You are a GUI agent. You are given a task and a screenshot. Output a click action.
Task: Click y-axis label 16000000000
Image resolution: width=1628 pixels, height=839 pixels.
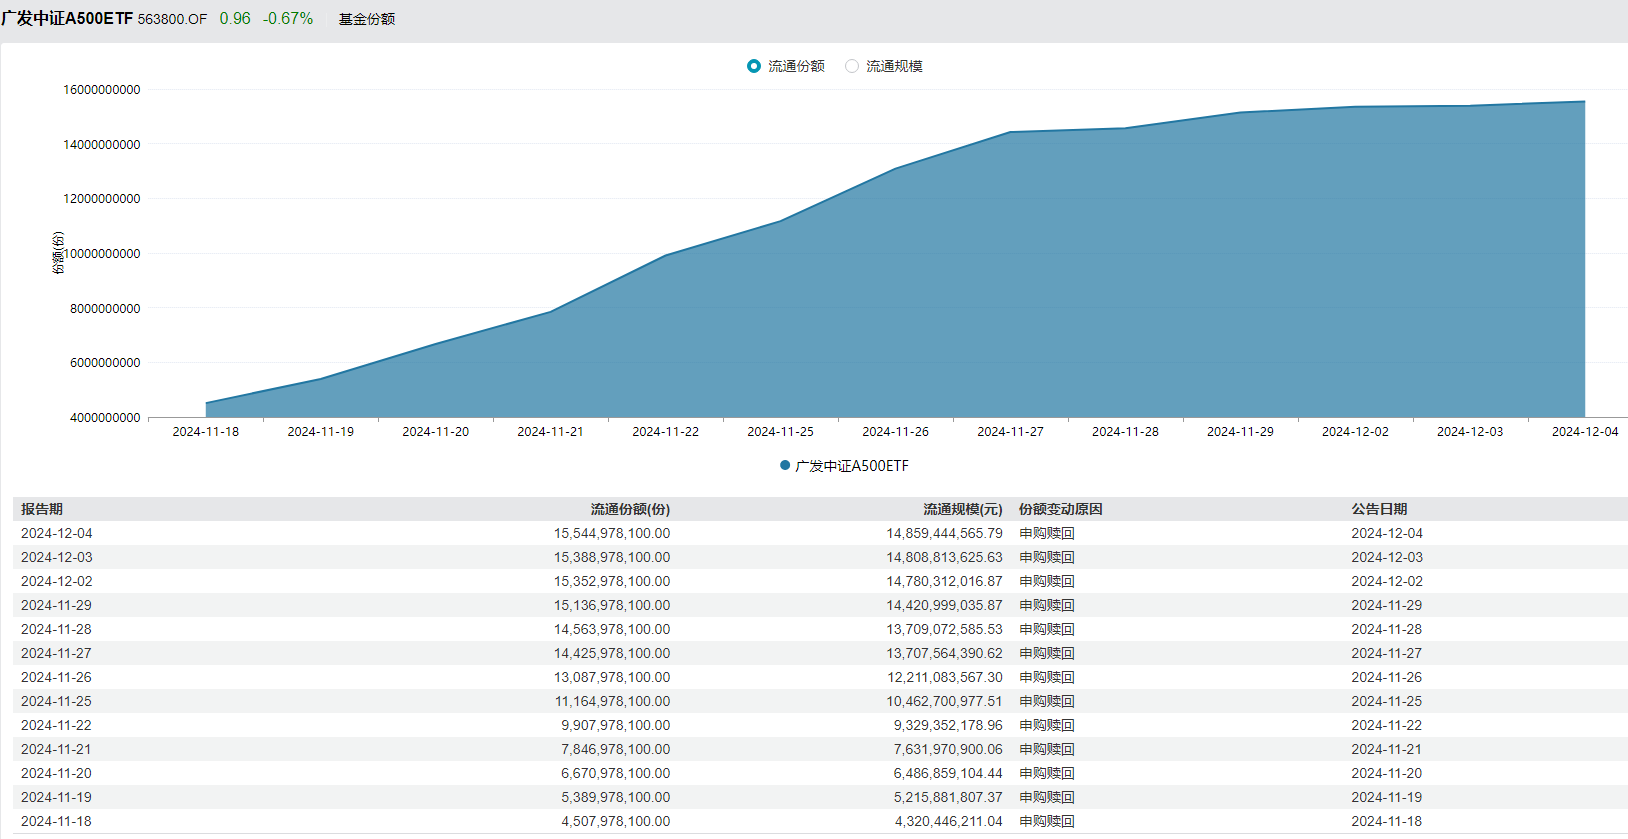pyautogui.click(x=102, y=90)
